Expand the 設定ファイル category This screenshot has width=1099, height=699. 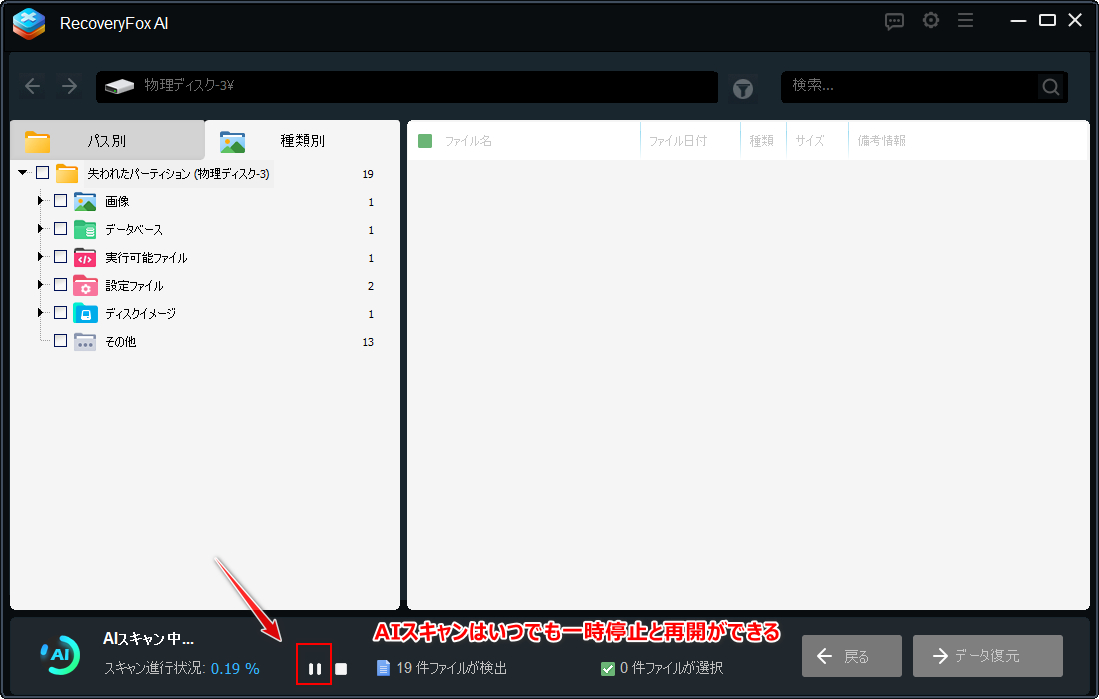pos(41,285)
